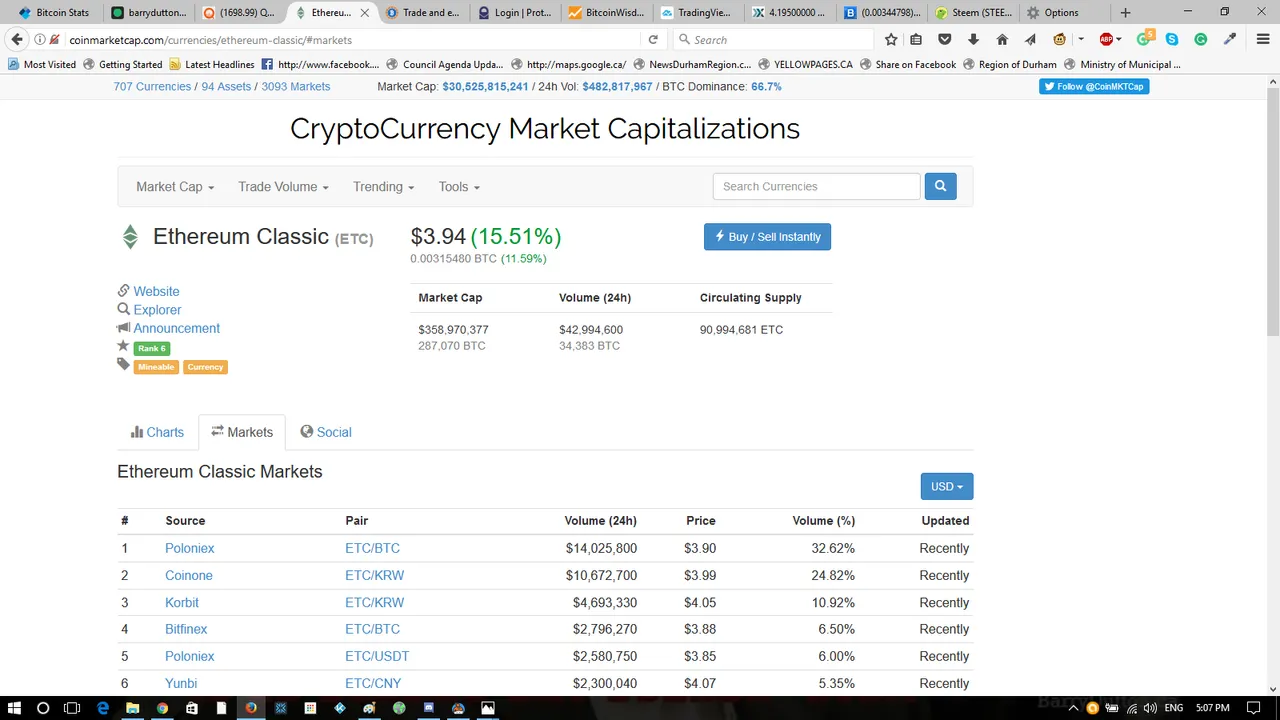Click the blue search magnifier button
This screenshot has width=1280, height=720.
pos(940,186)
